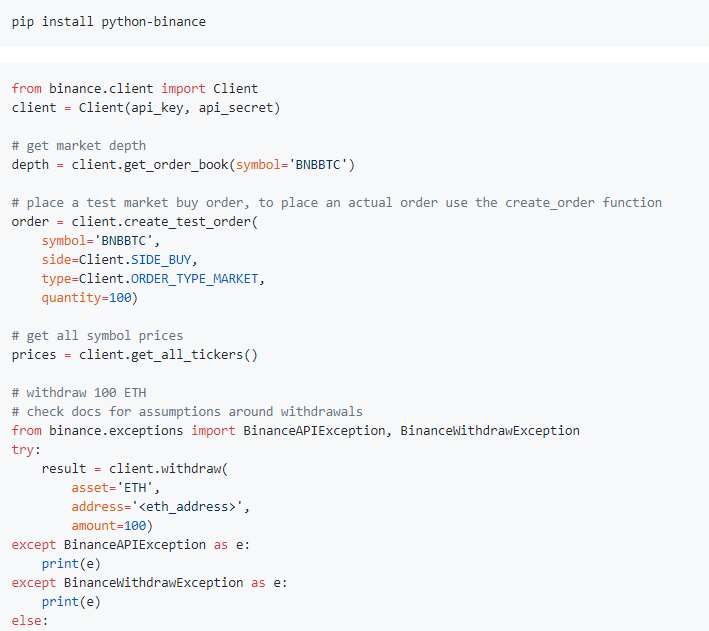Click 'prices = client.get_all_tickers()' line
Viewport: 709px width, 631px height.
tap(135, 355)
